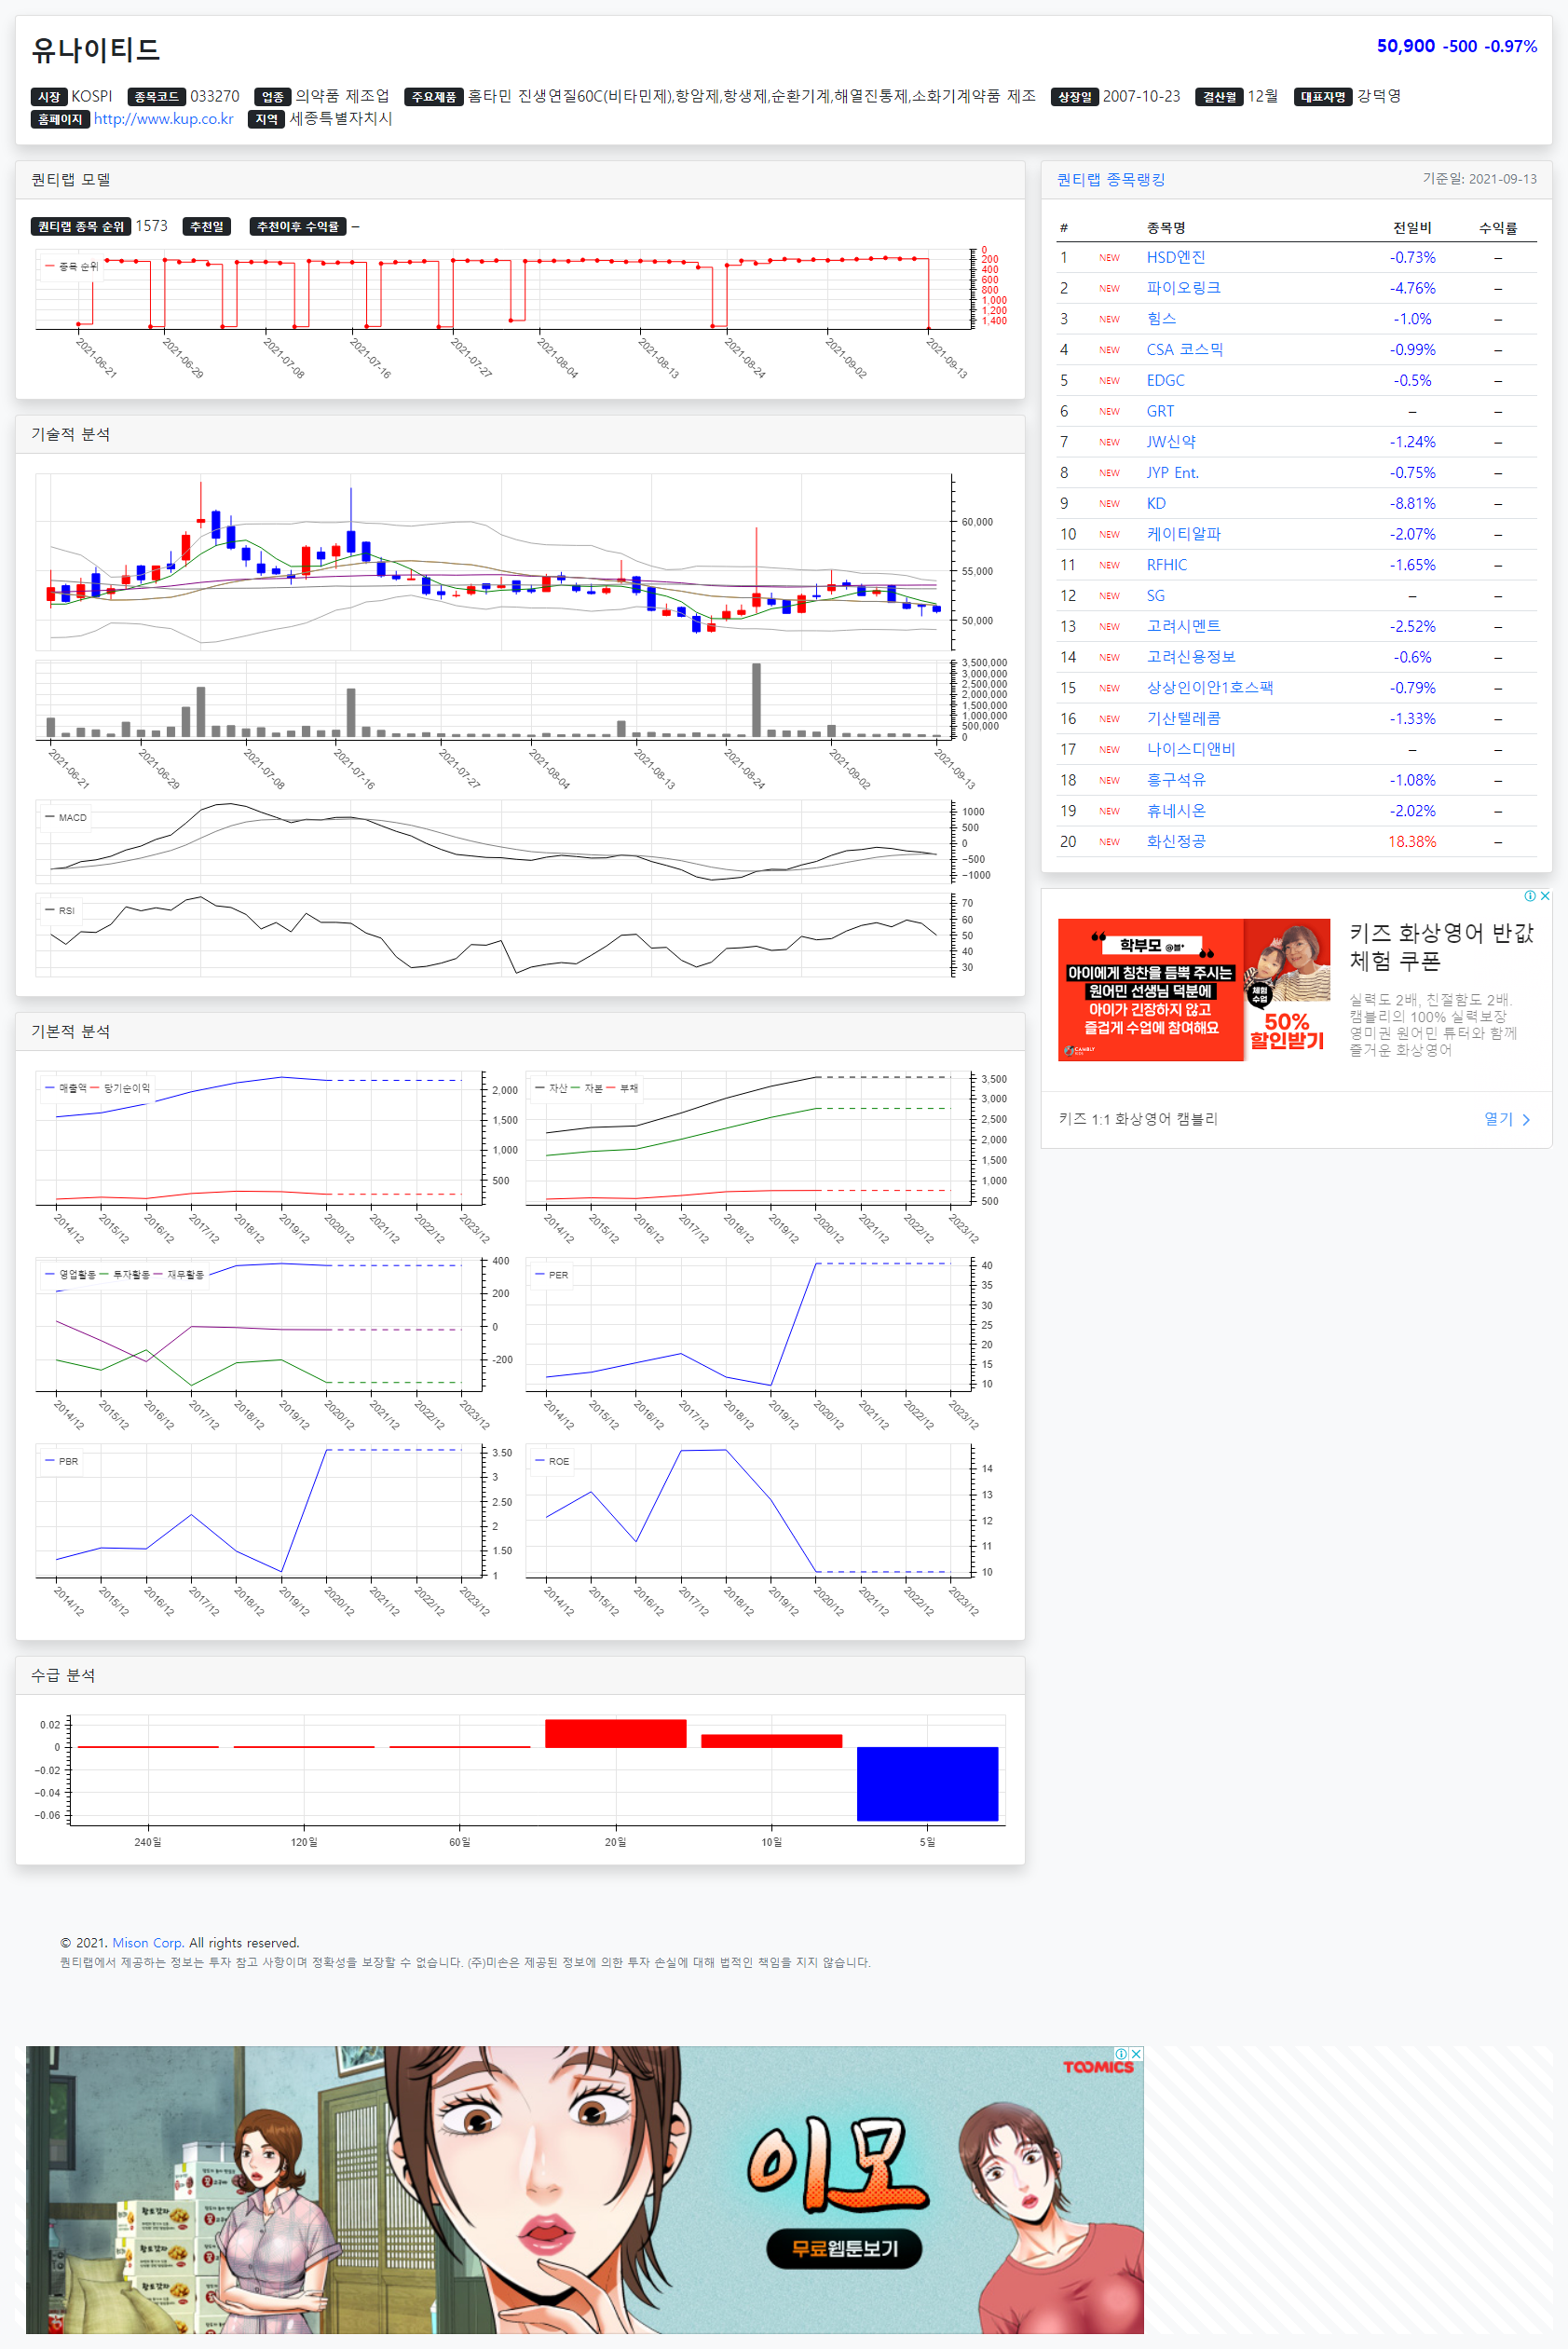
Task: Click the 대표자명 badge label
Action: coord(1323,97)
